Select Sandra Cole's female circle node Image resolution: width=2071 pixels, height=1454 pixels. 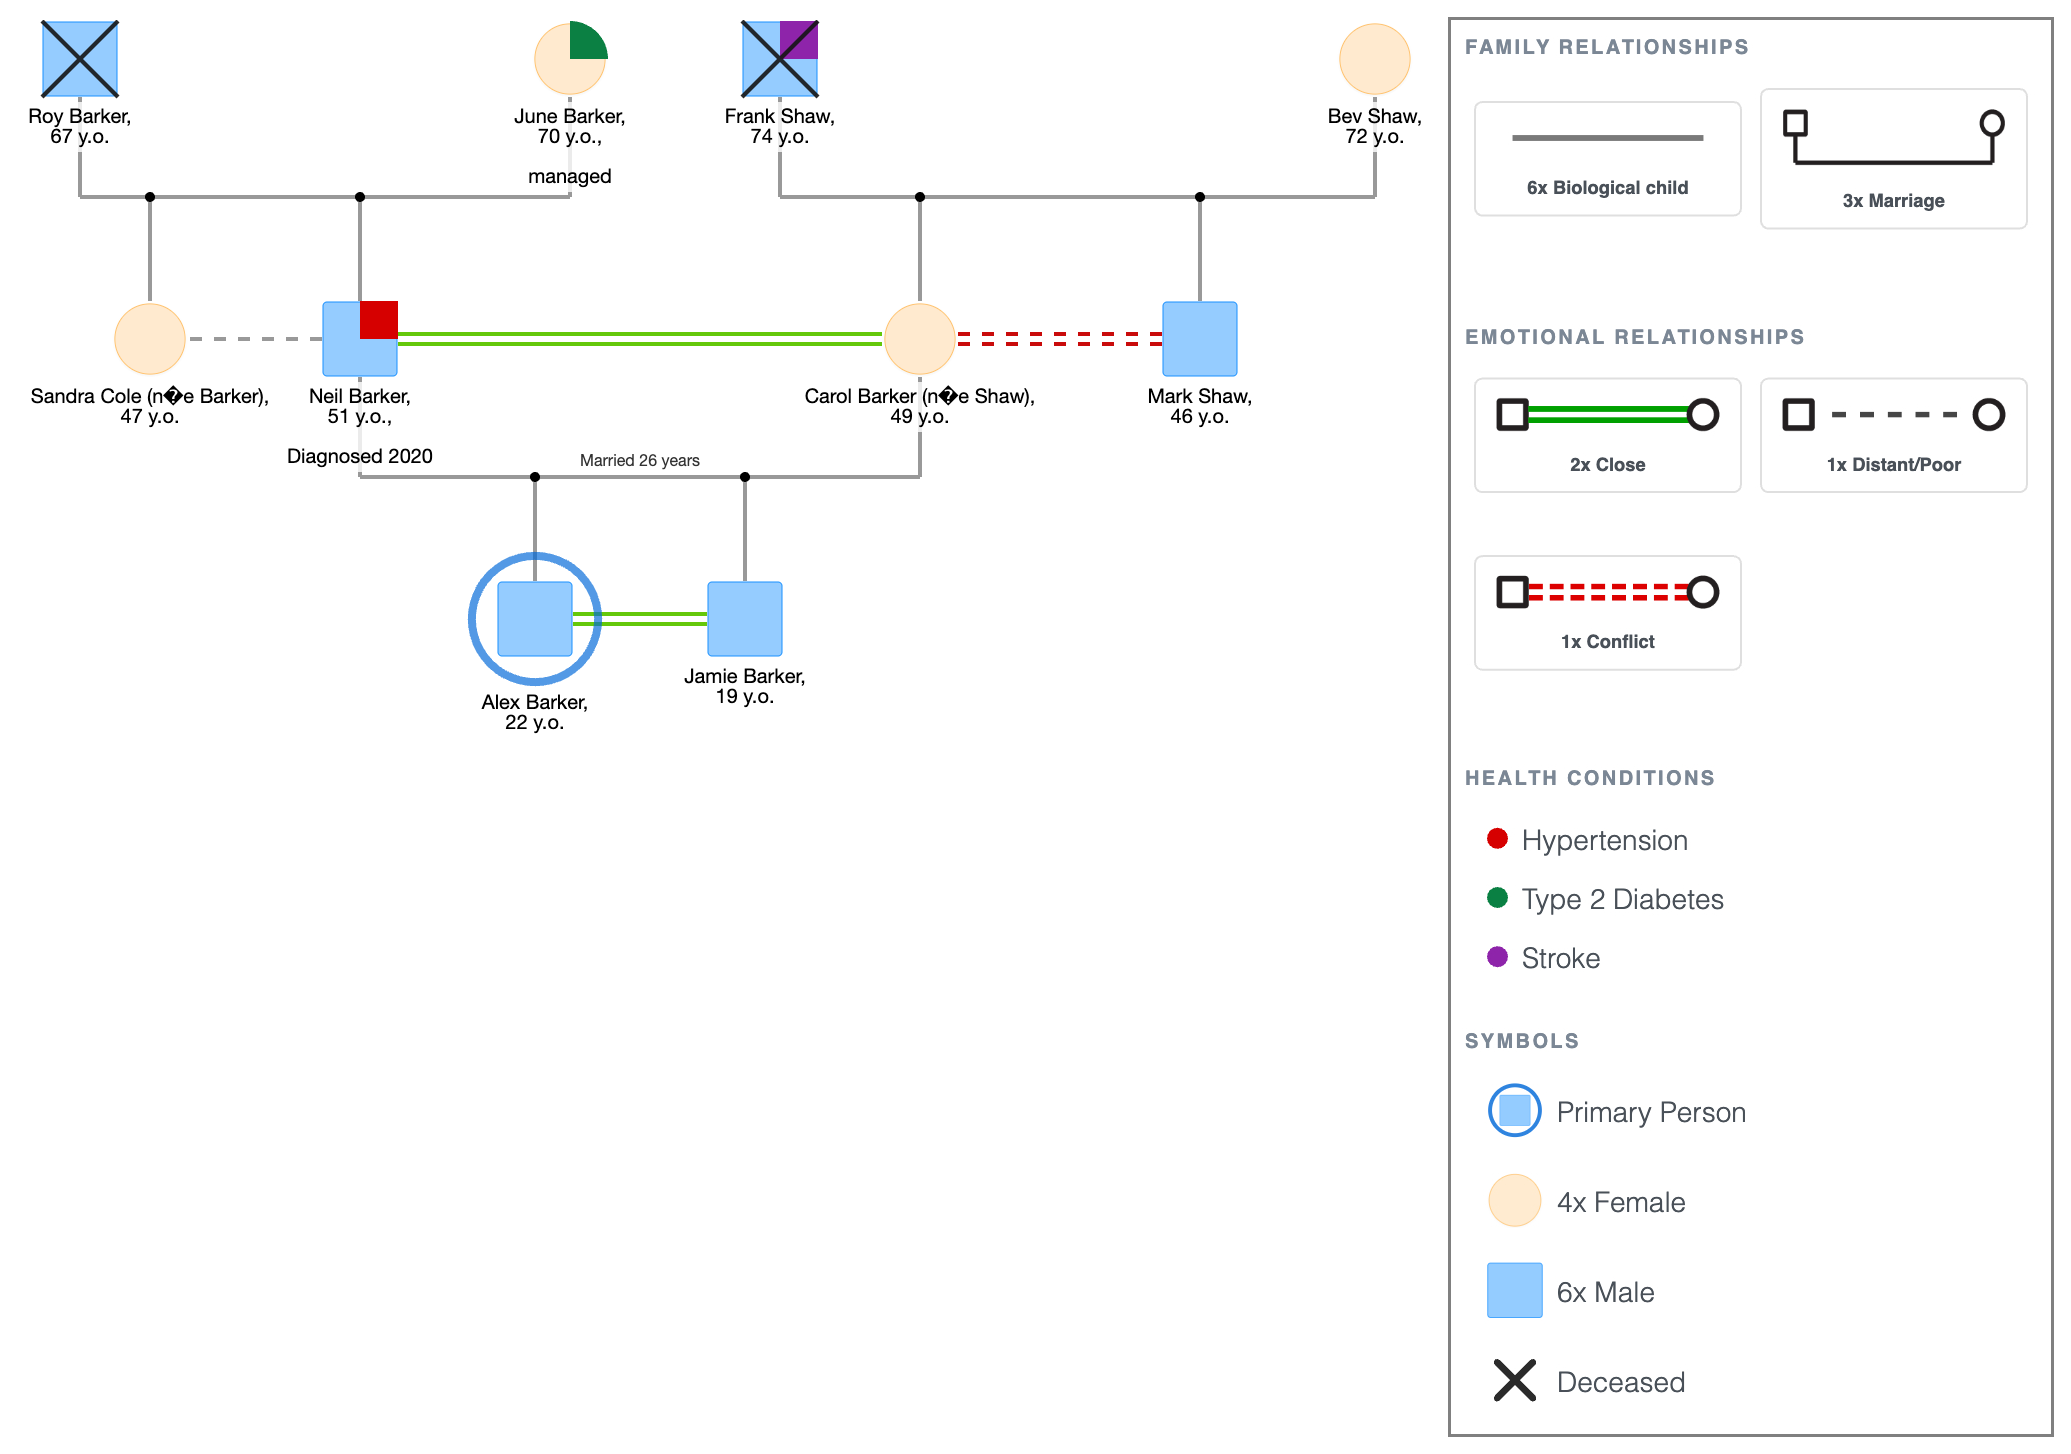point(150,339)
